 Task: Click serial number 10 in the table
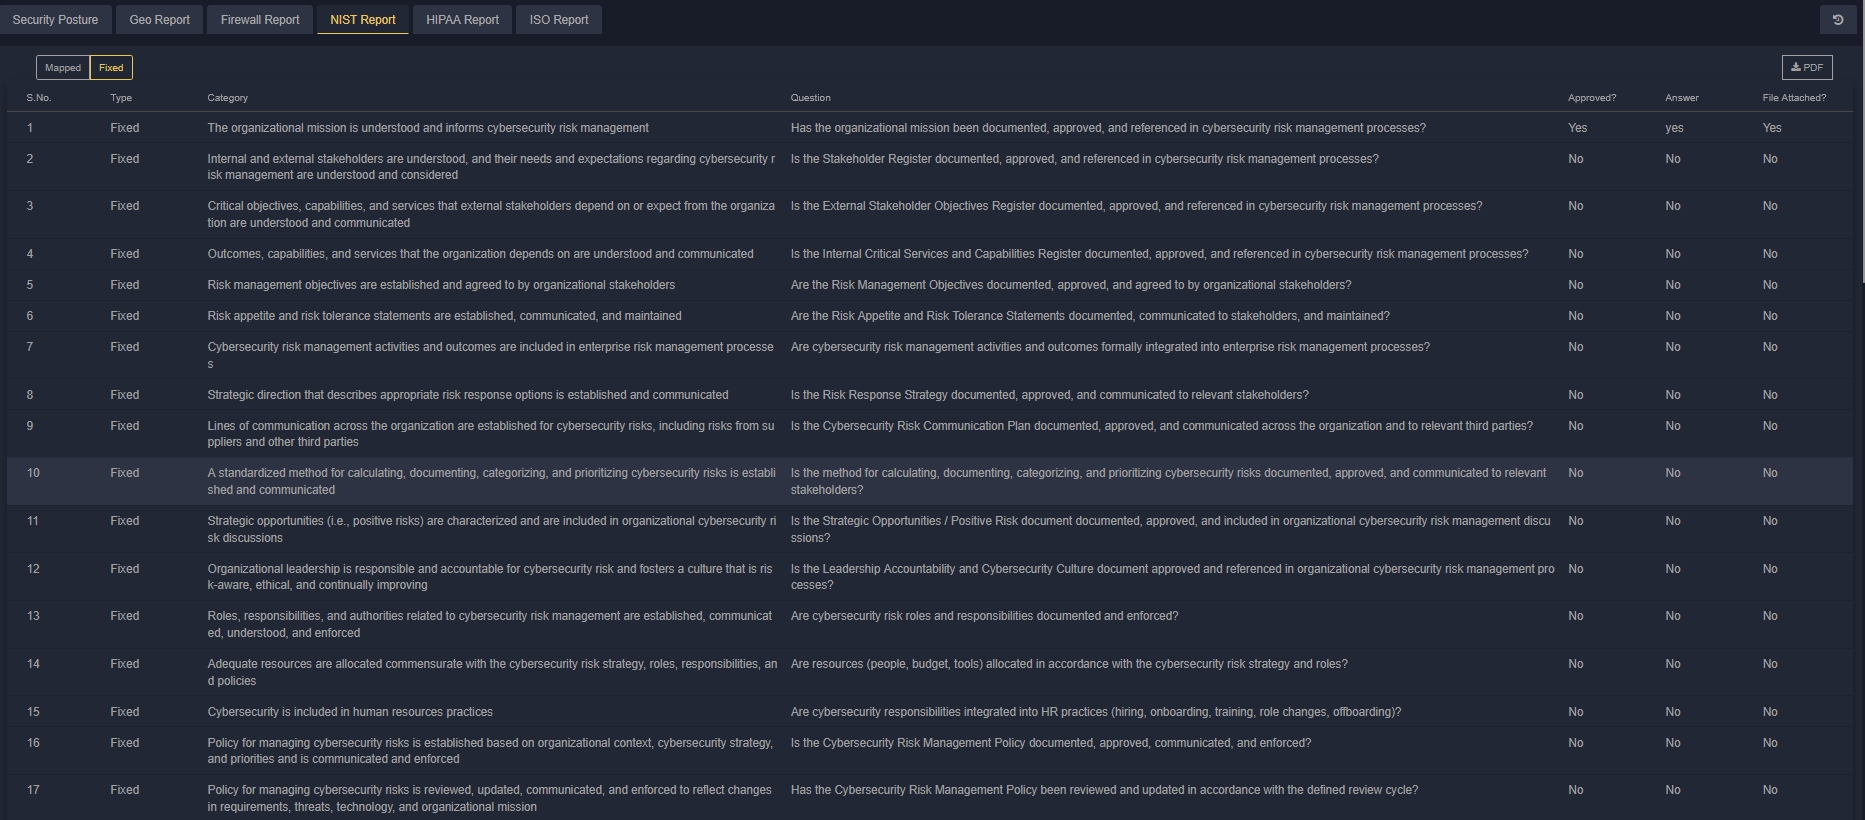point(33,473)
